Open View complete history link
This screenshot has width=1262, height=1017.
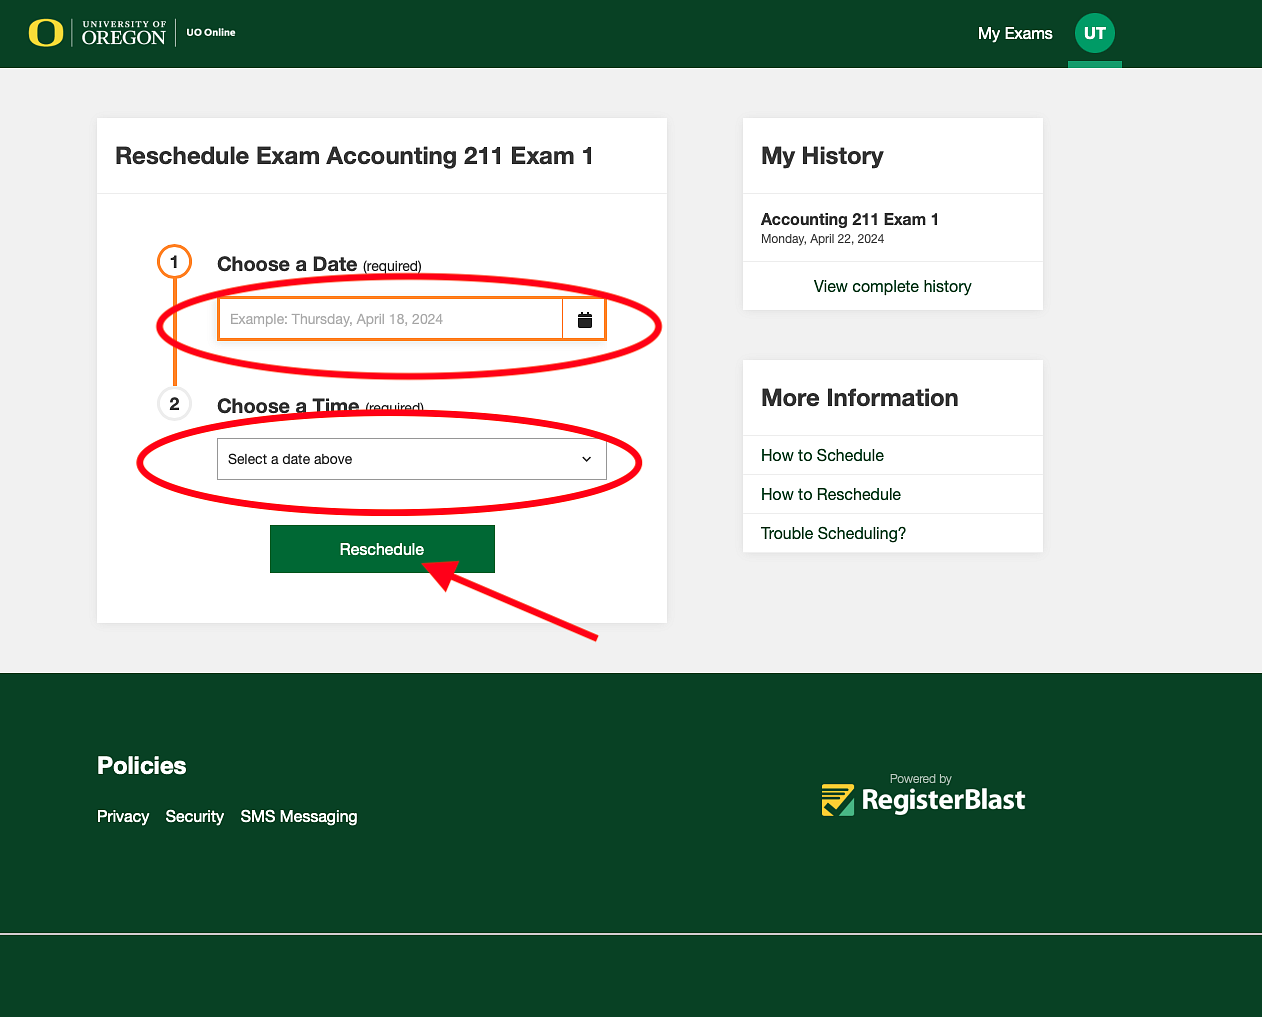pyautogui.click(x=893, y=286)
